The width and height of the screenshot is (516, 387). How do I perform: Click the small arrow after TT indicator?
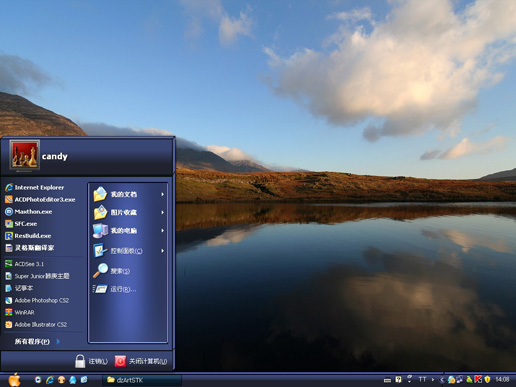[433, 379]
